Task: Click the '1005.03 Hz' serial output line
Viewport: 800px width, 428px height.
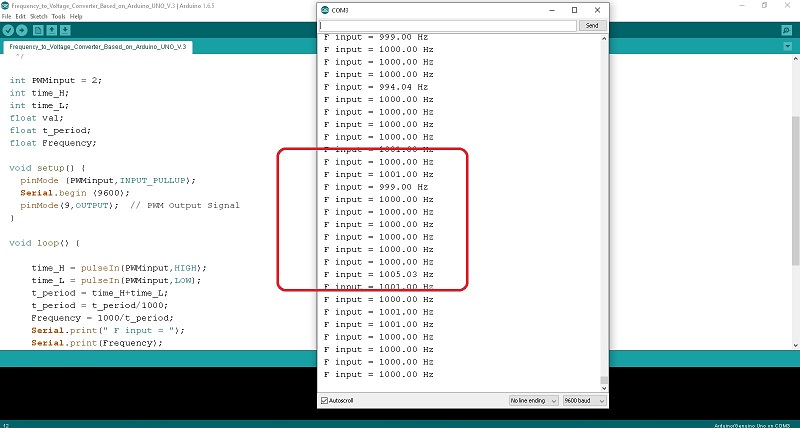Action: (379, 274)
